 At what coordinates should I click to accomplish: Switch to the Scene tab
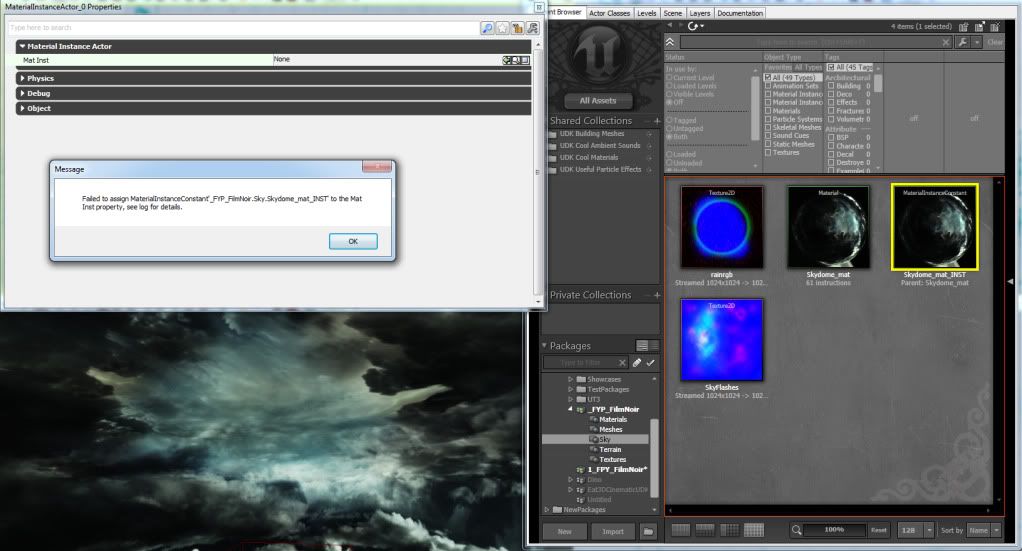673,13
